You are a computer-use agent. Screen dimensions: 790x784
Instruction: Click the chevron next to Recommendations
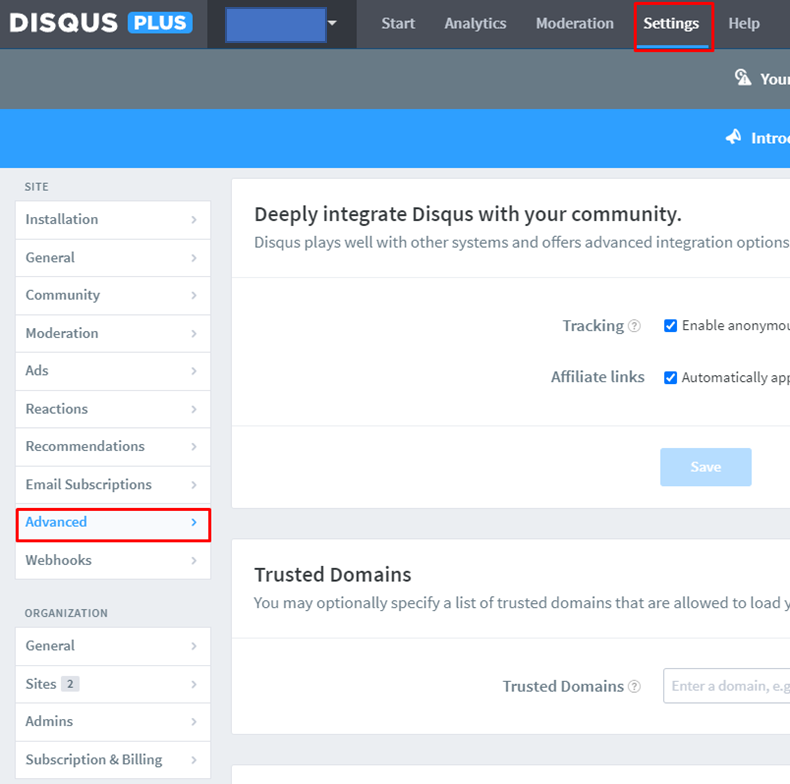click(x=194, y=446)
